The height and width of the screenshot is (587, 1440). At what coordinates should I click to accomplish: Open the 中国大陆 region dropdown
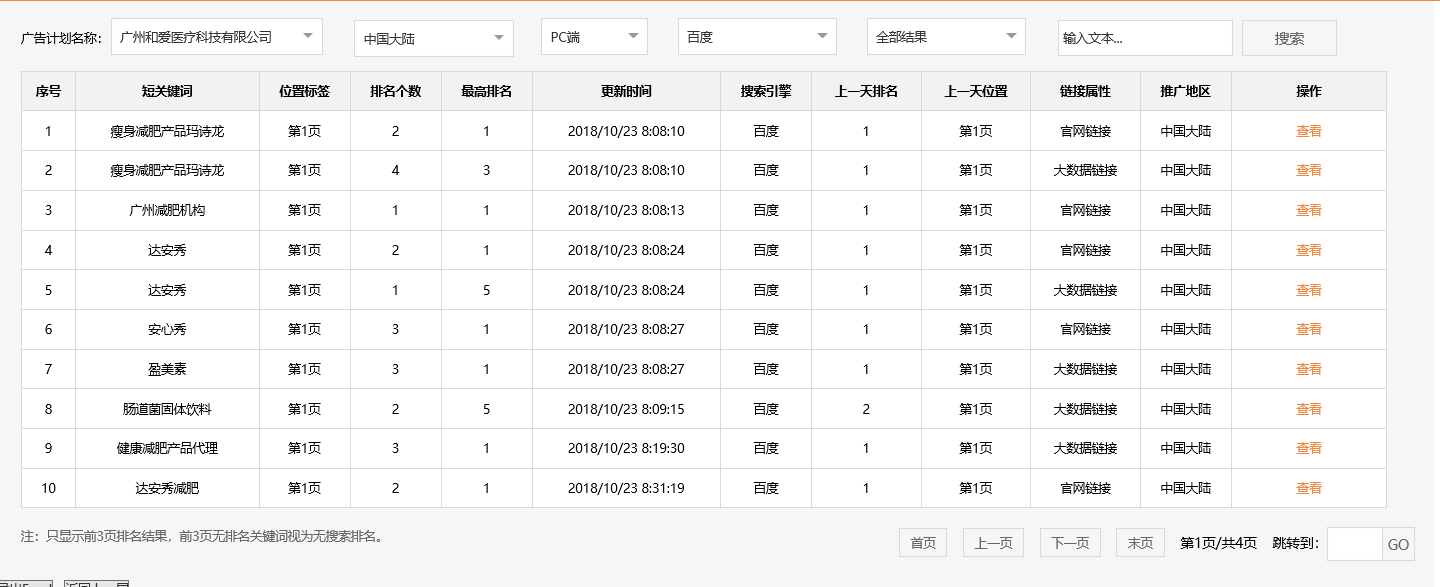tap(432, 36)
